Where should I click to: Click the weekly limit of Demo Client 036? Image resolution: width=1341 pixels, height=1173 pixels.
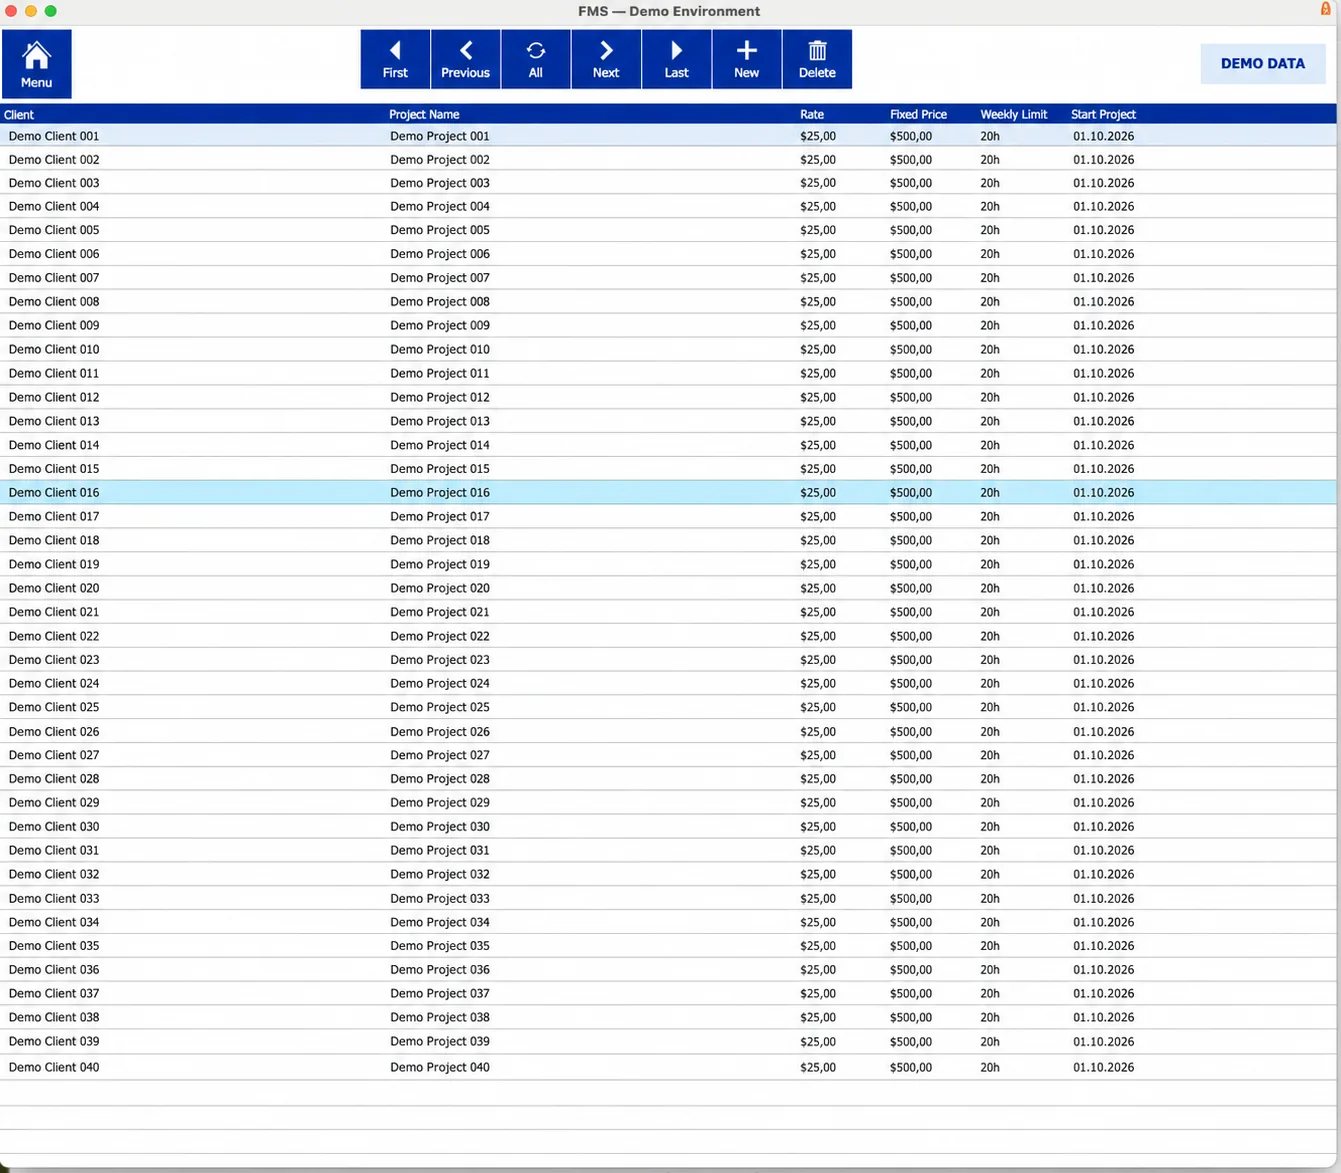[x=990, y=970]
